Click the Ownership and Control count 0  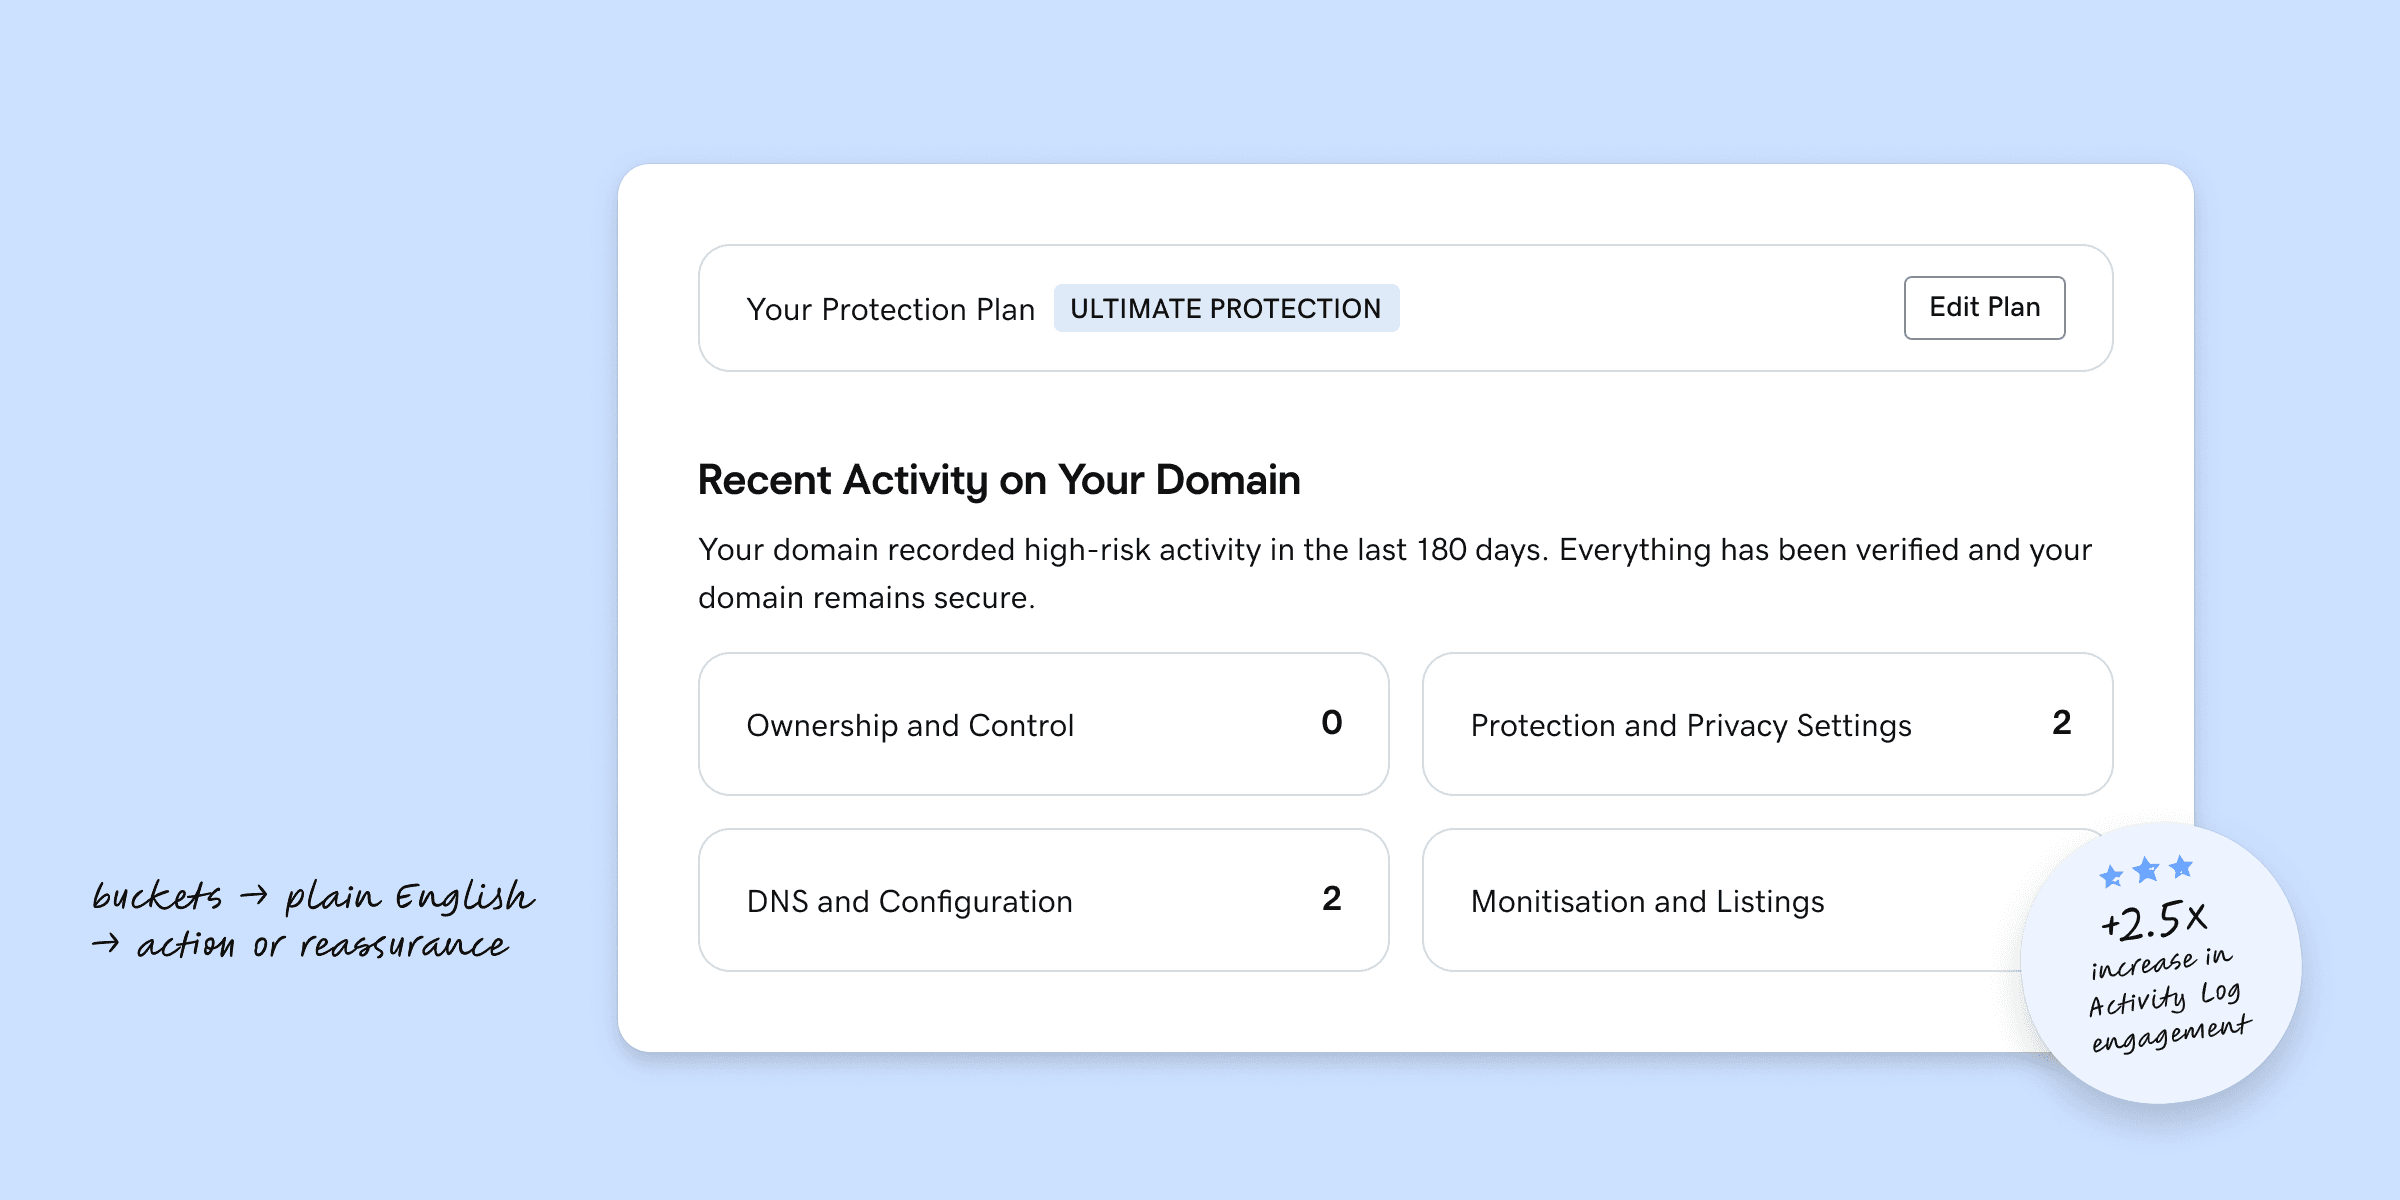[1331, 722]
